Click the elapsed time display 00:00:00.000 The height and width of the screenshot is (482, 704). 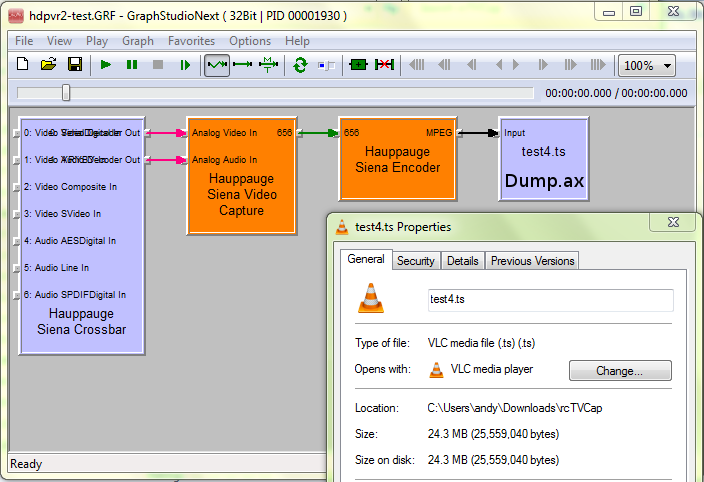pyautogui.click(x=578, y=93)
